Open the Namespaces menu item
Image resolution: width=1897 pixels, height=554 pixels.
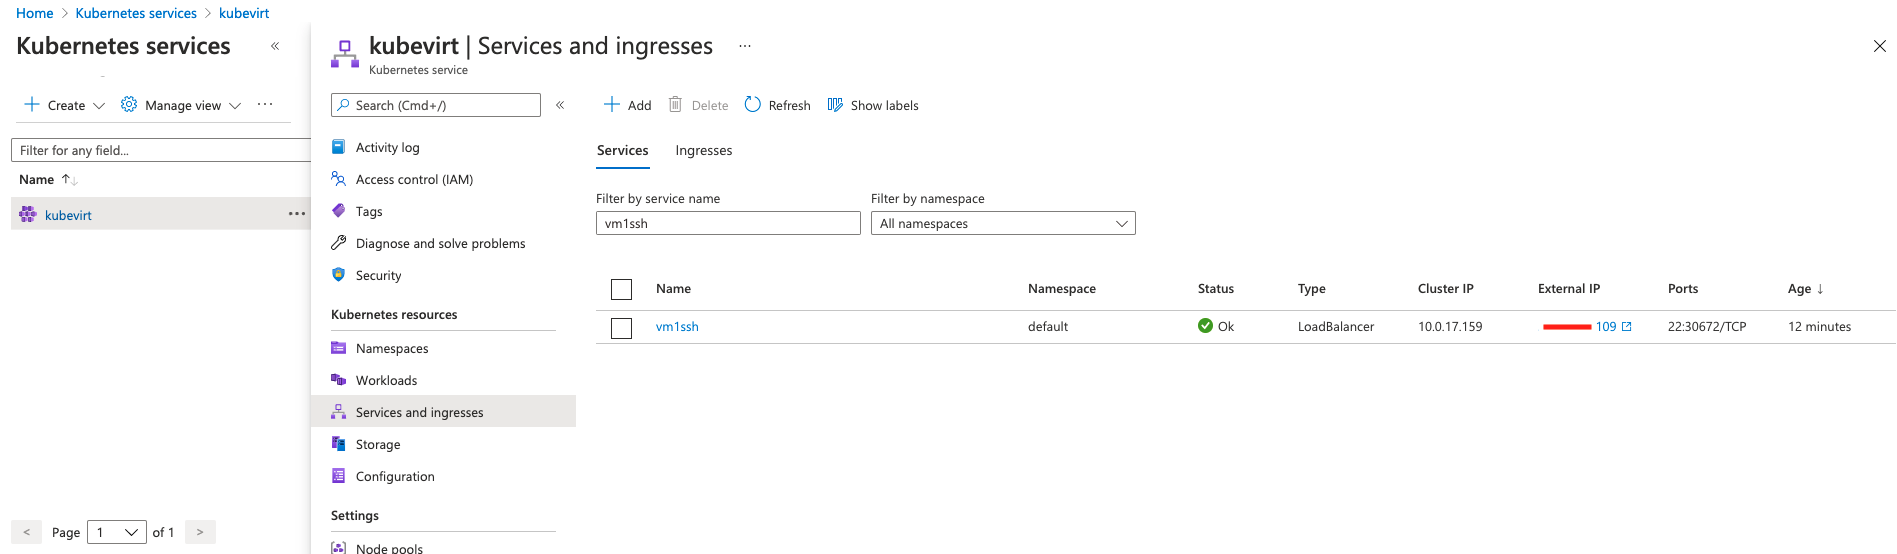tap(392, 349)
